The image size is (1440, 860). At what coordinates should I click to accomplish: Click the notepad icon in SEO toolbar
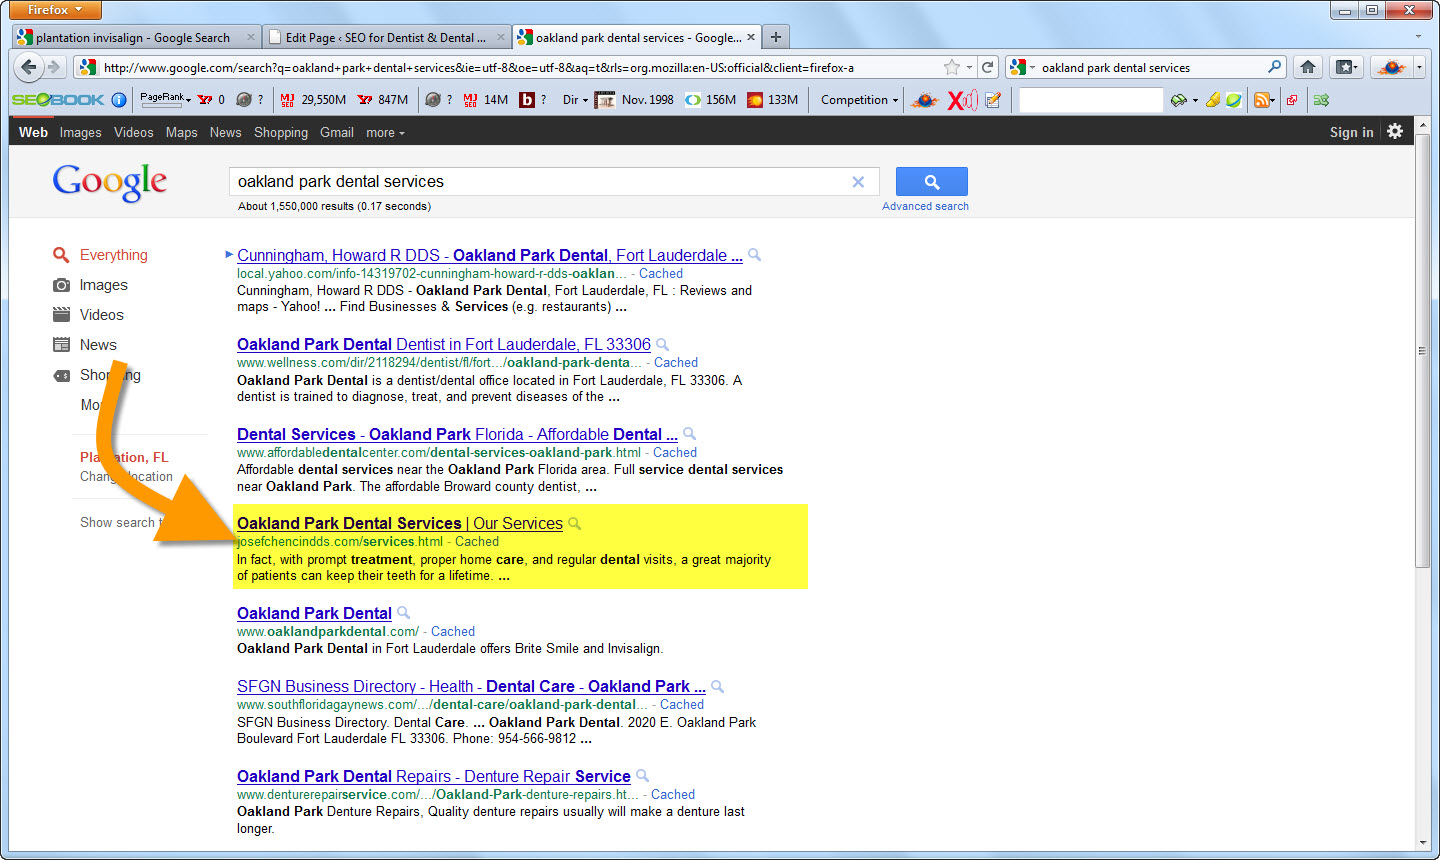[993, 100]
